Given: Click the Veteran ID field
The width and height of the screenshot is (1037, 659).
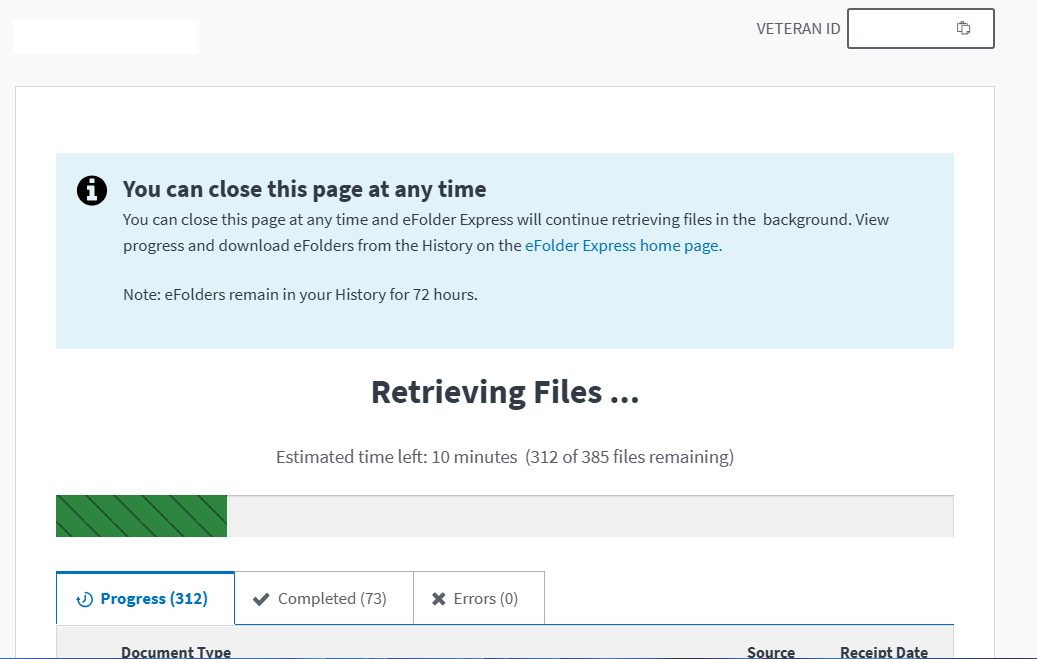Looking at the screenshot, I should [921, 28].
